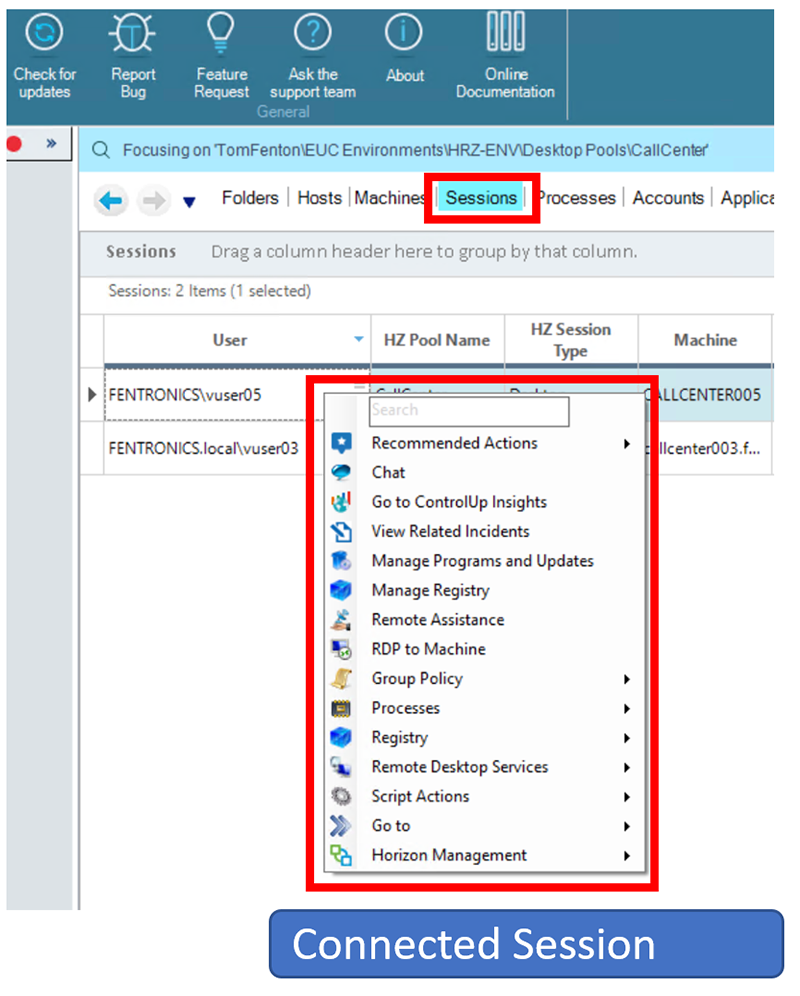Click the View Related Incidents icon

tap(341, 531)
